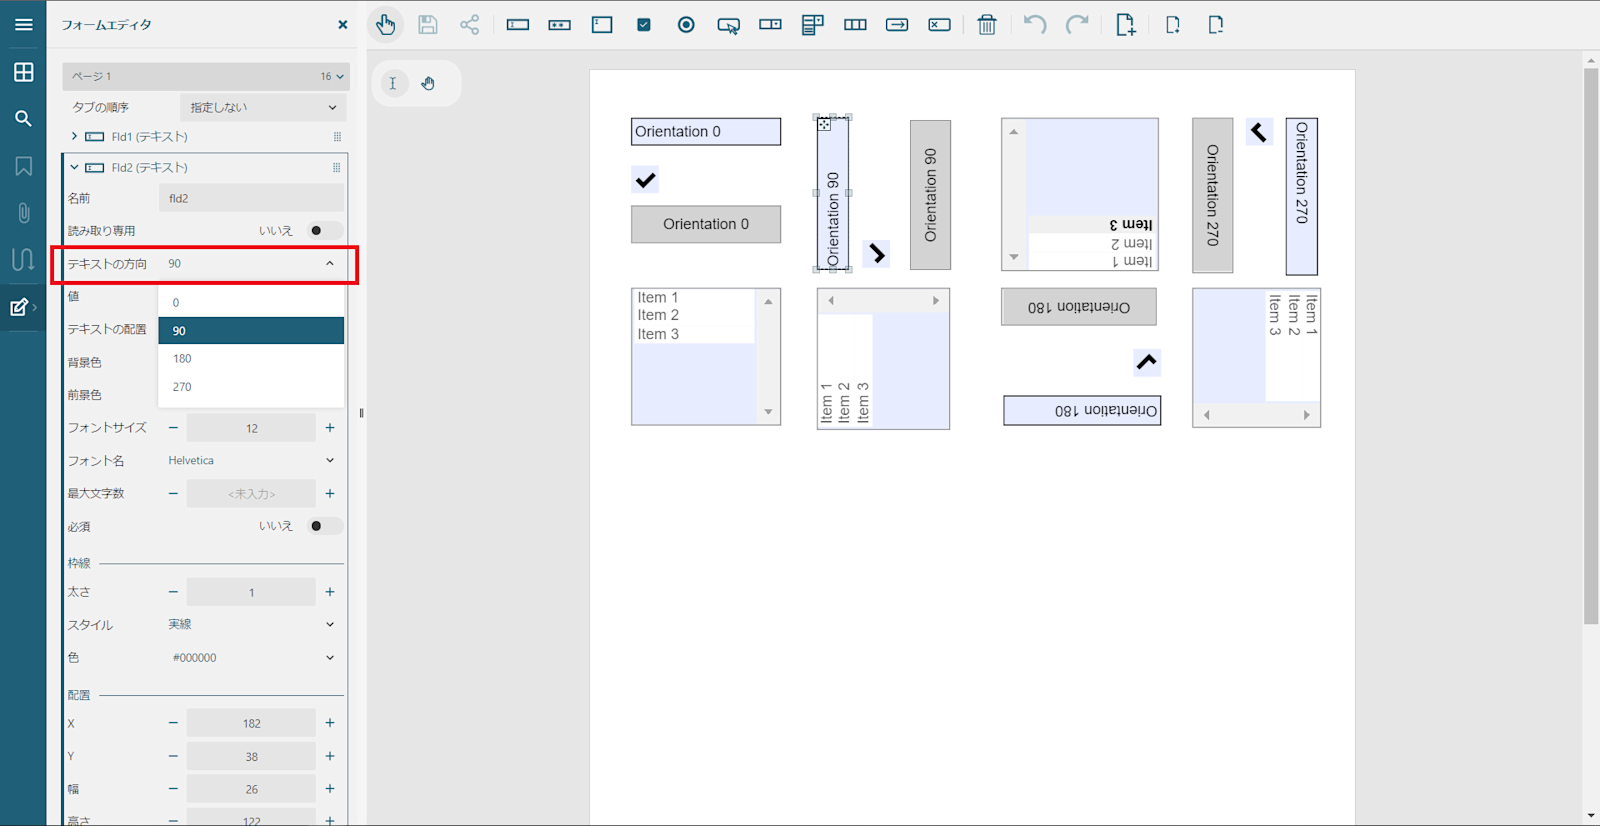Choose 180 from the orientation list

pyautogui.click(x=251, y=358)
